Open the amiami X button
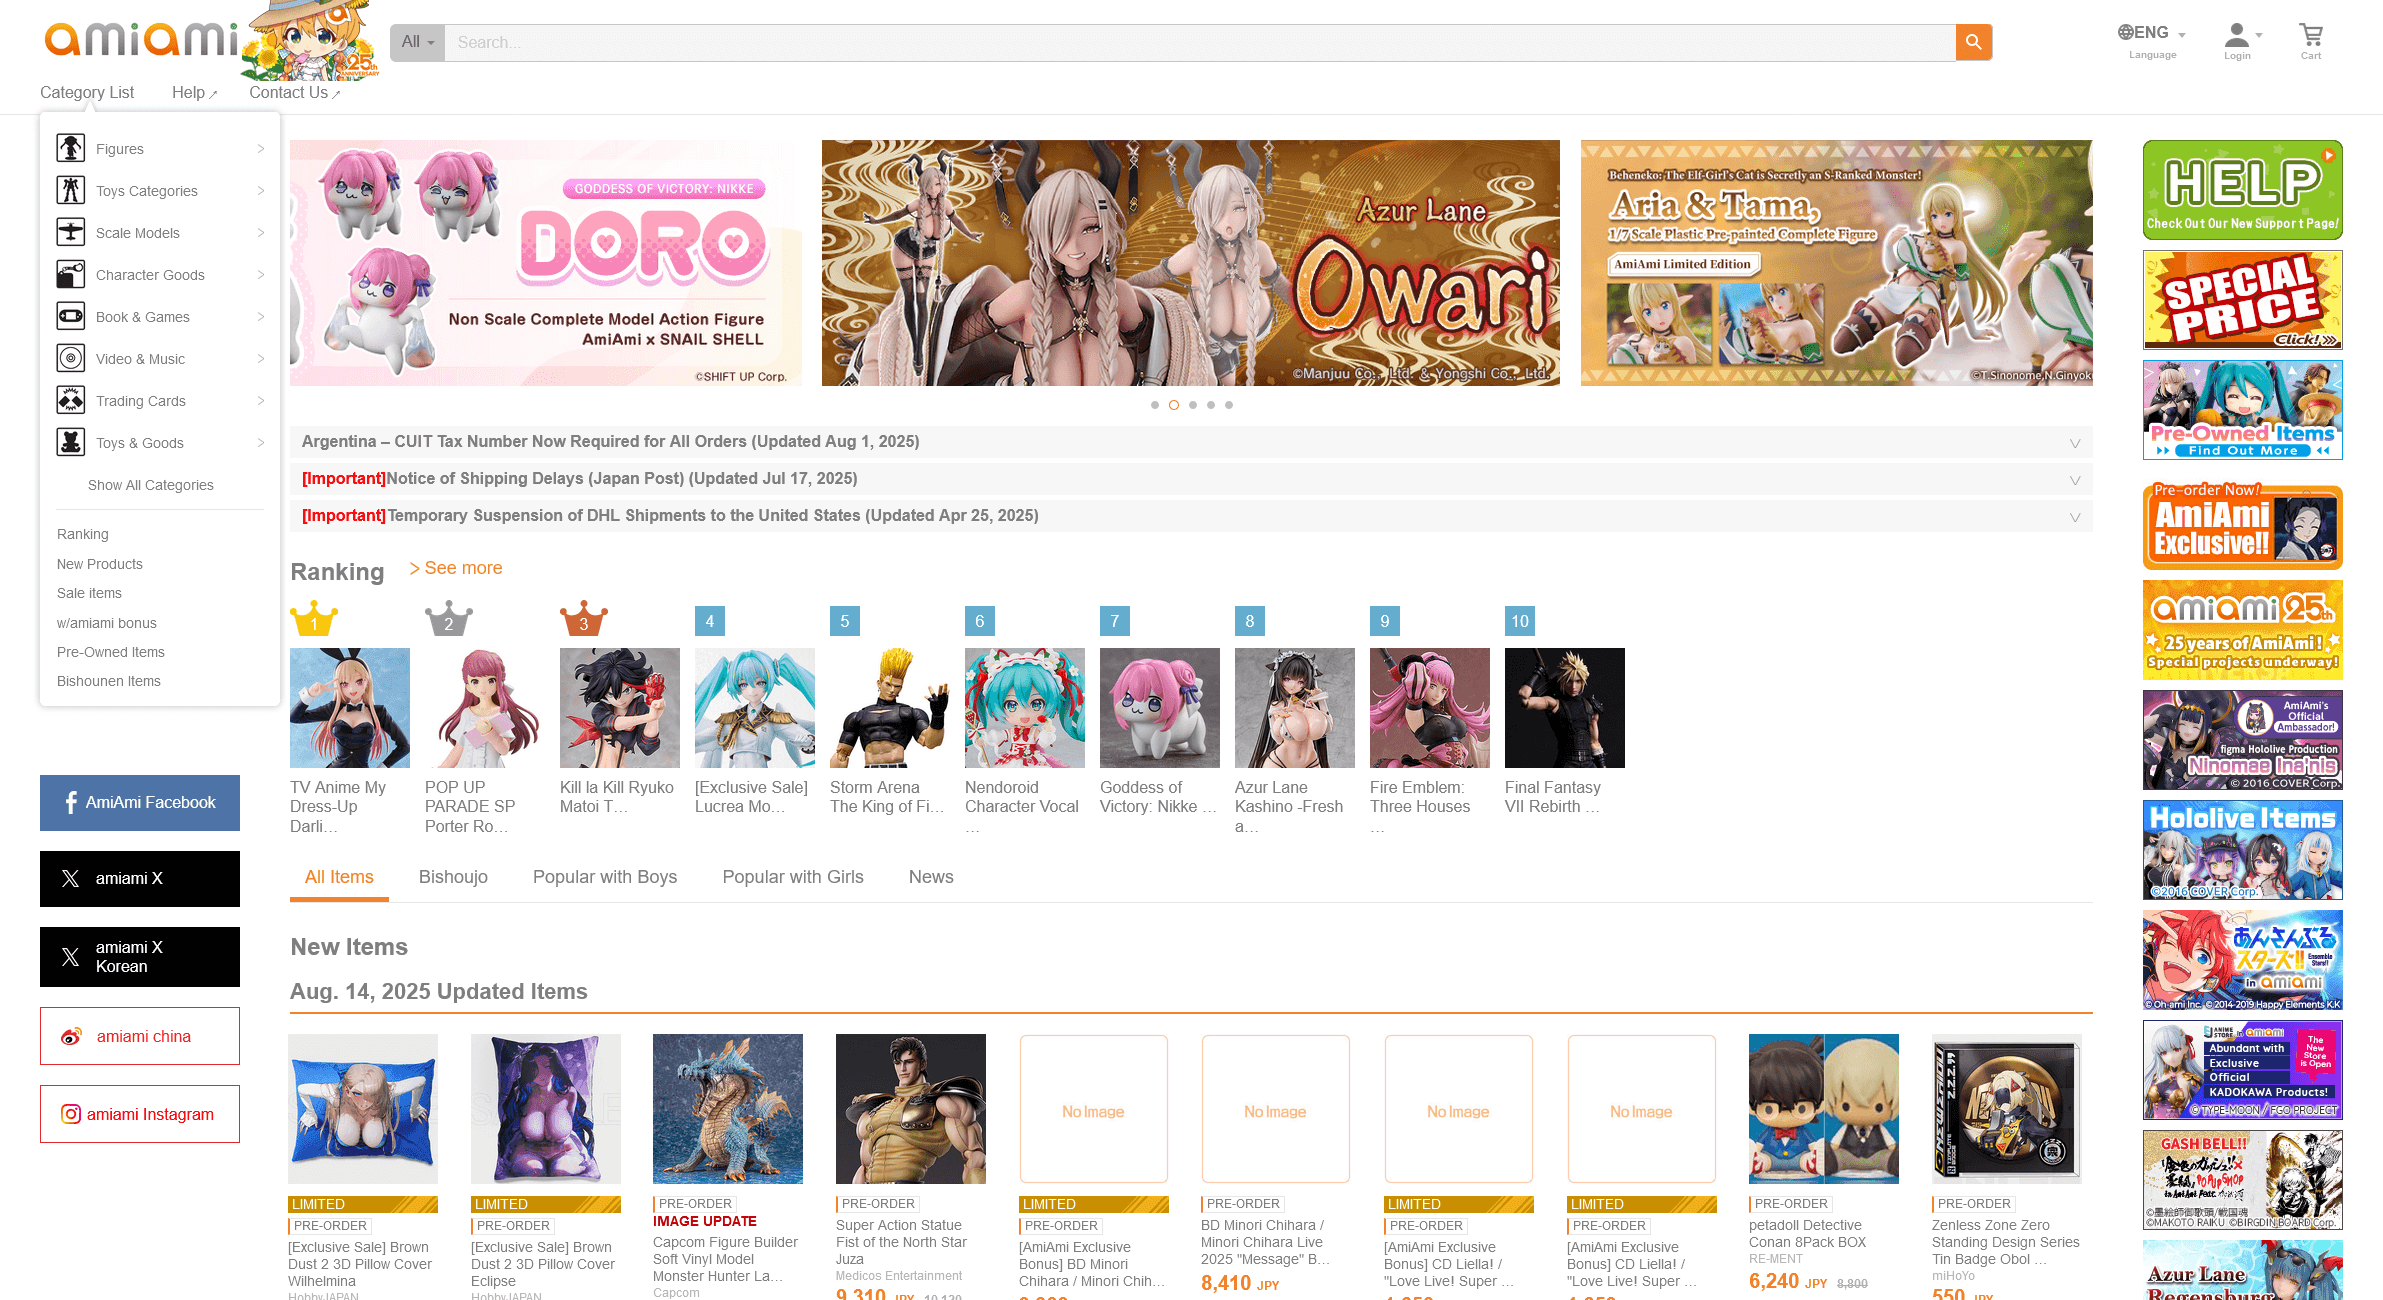Viewport: 2383px width, 1300px height. [140, 879]
